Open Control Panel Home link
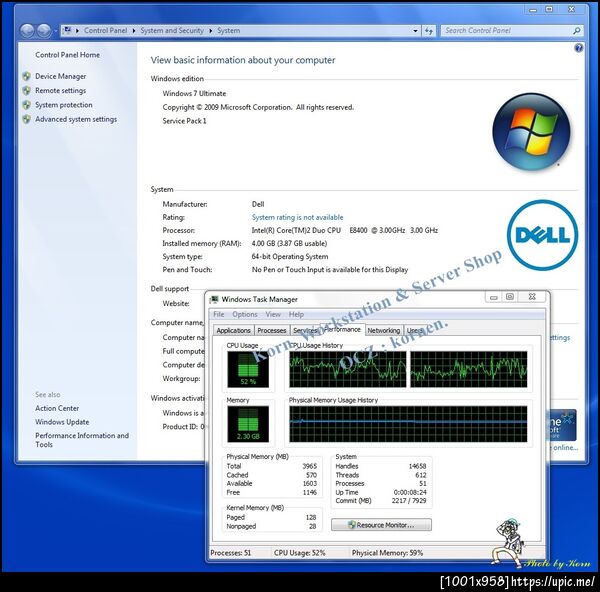This screenshot has height=592, width=600. (x=67, y=55)
